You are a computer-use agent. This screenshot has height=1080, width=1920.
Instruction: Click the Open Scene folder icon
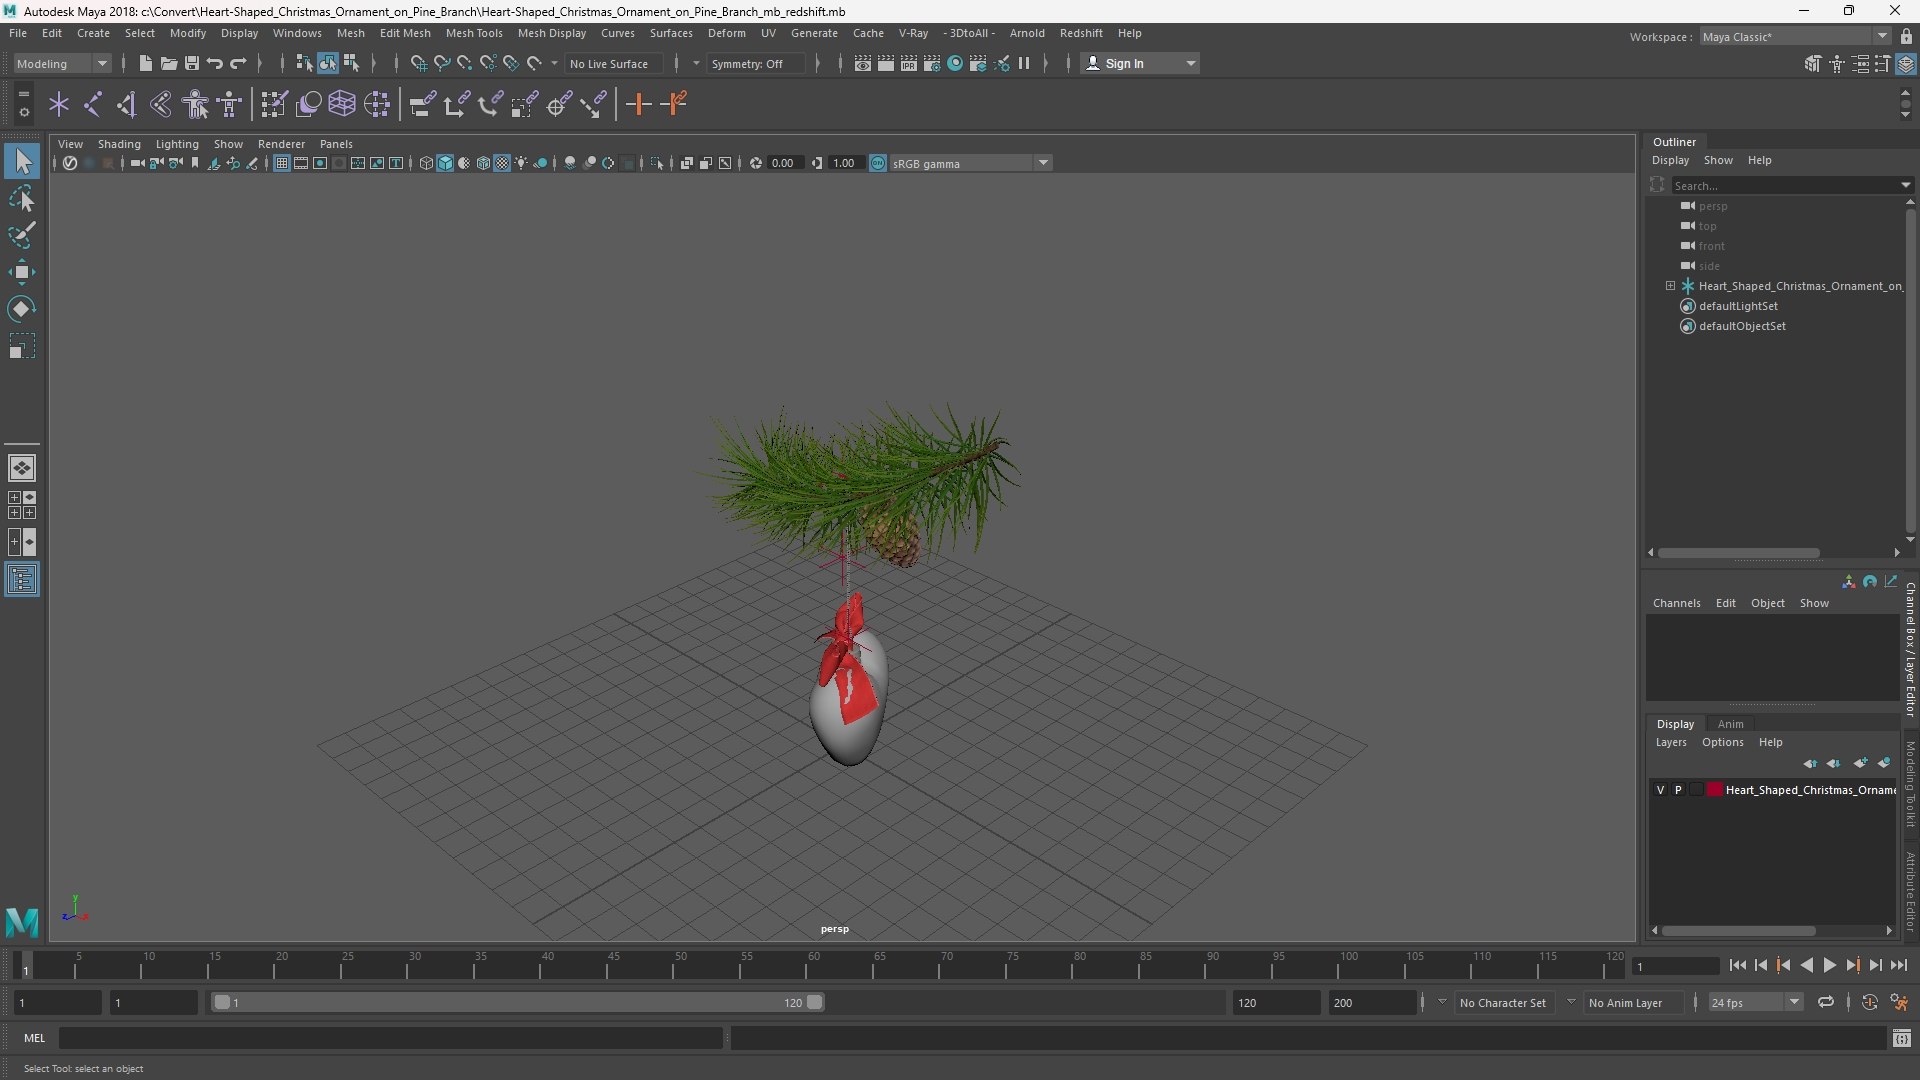(168, 63)
